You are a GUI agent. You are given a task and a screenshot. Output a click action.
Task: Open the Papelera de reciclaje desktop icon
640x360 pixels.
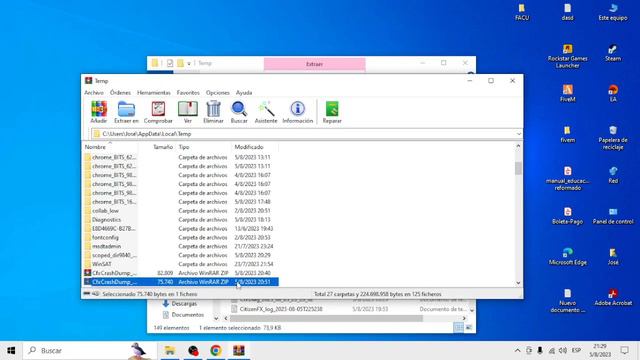(x=613, y=138)
